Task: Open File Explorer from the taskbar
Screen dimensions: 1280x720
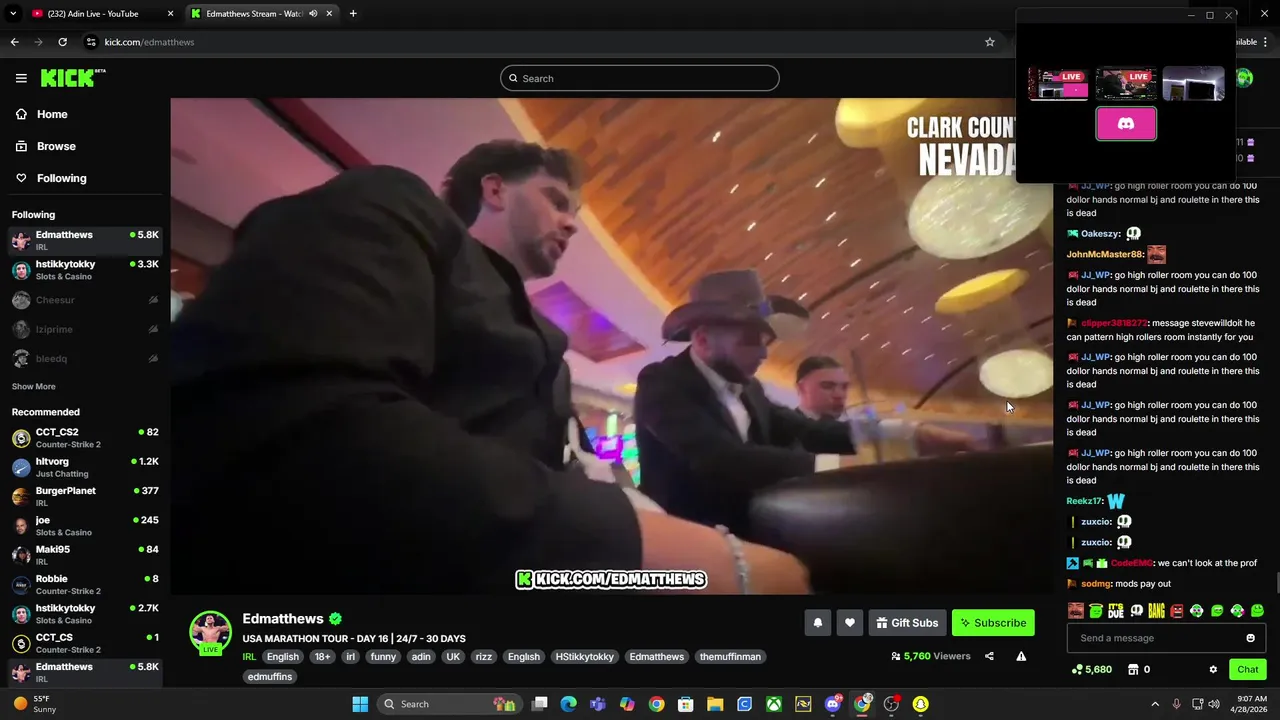Action: tap(715, 704)
